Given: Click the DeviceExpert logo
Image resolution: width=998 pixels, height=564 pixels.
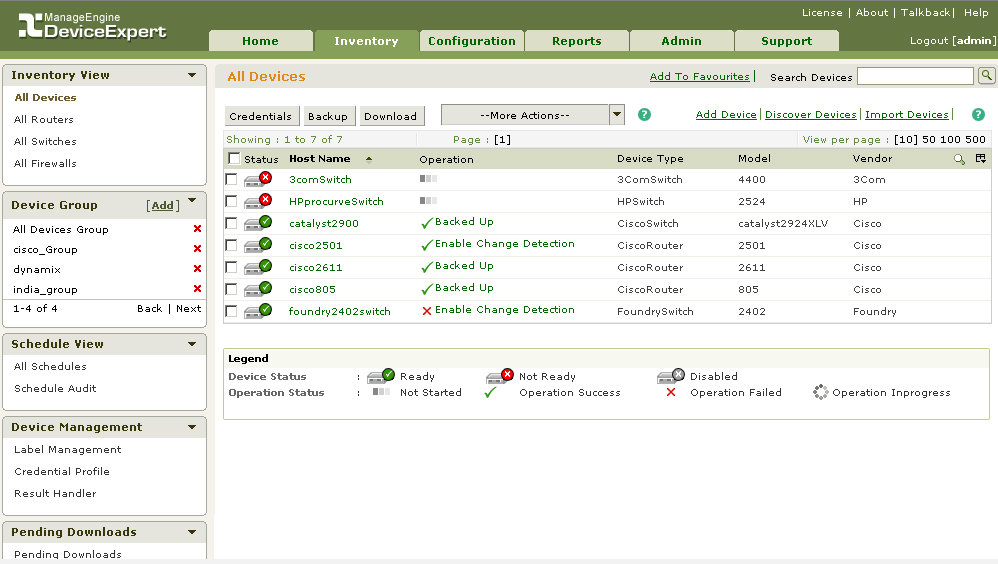Looking at the screenshot, I should pyautogui.click(x=92, y=26).
